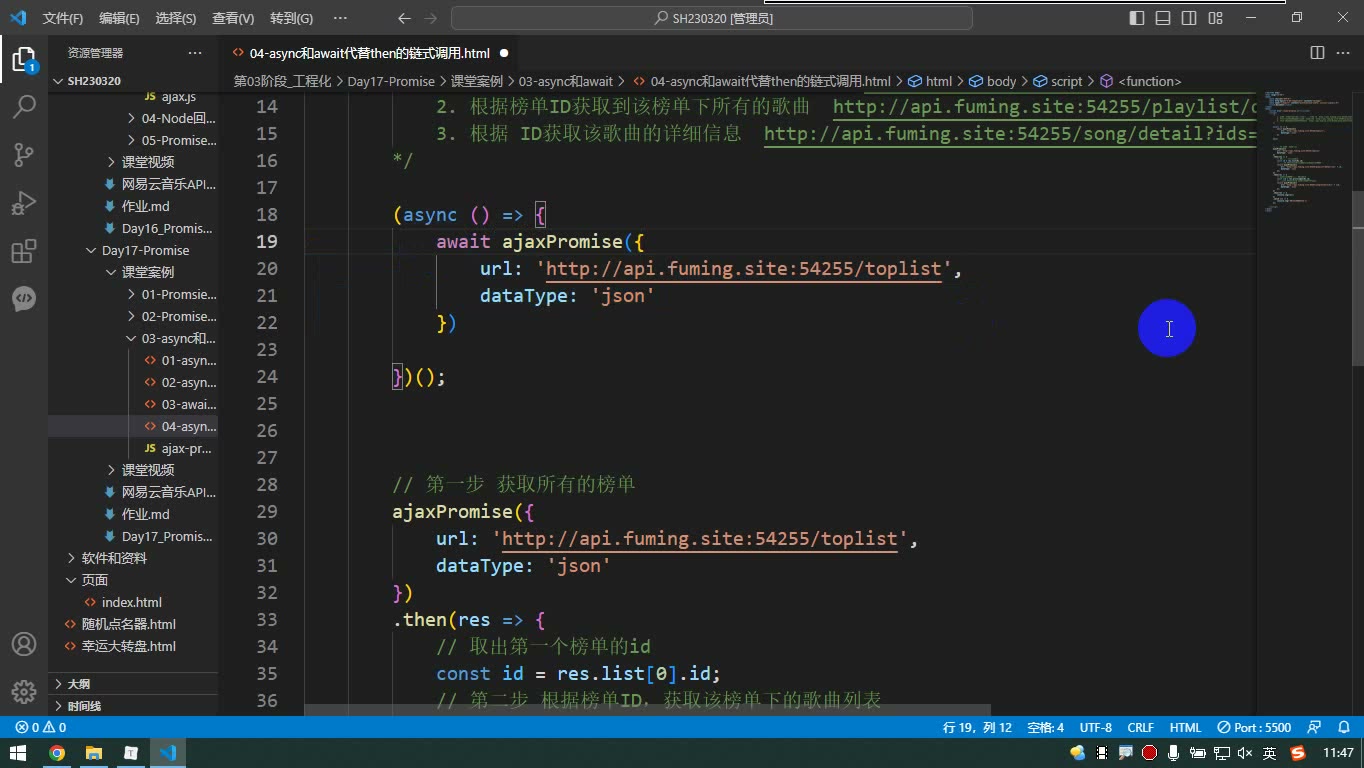
Task: Open the Search view in activity bar
Action: pyautogui.click(x=24, y=106)
